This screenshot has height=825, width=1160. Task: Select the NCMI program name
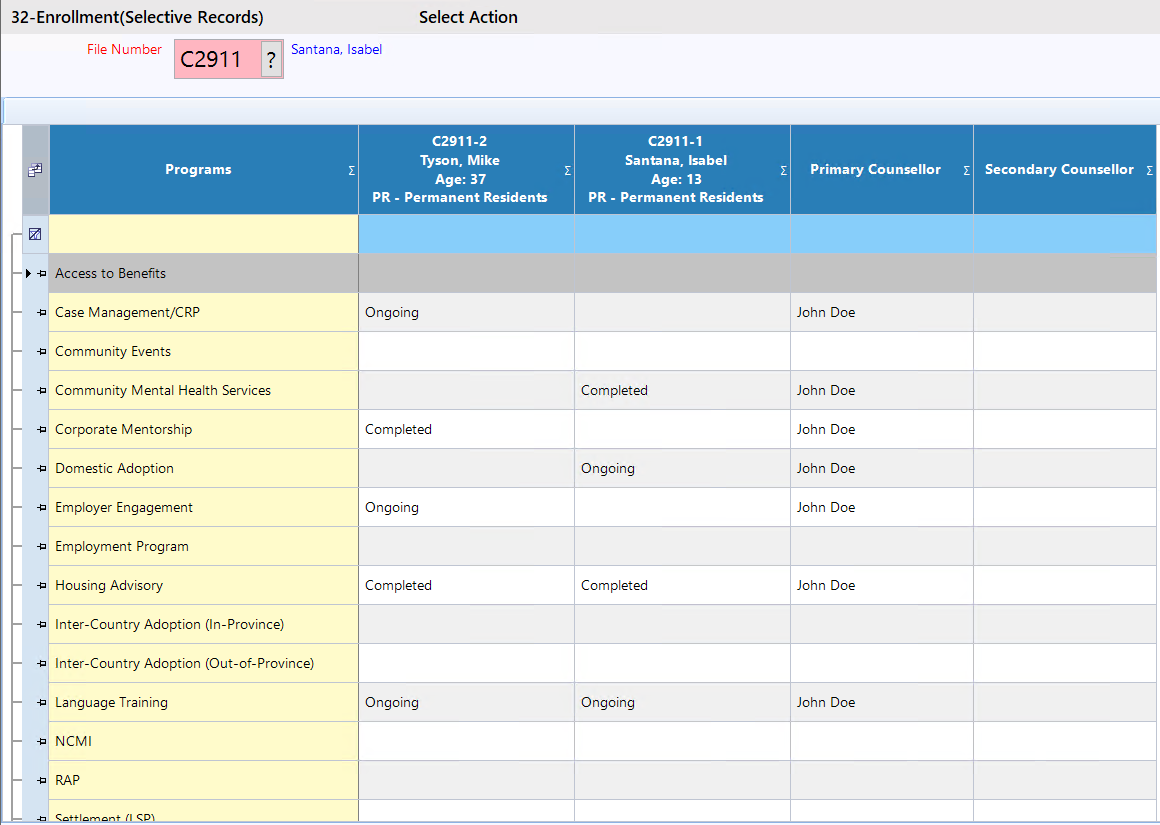coord(73,742)
